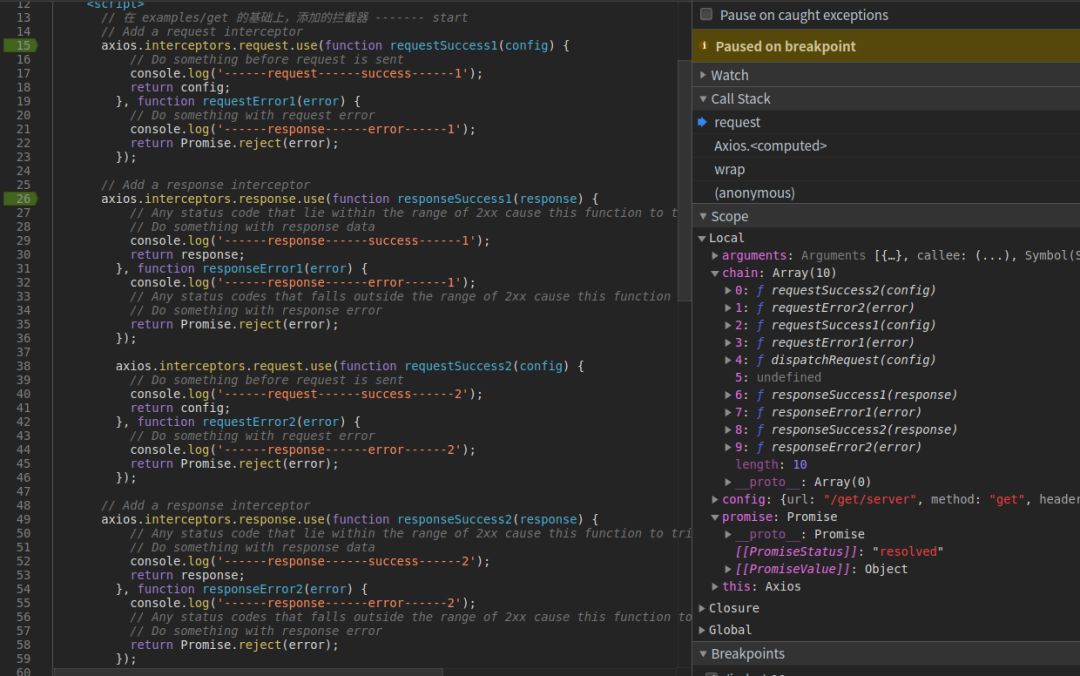Select the wrap call stack frame

pos(729,169)
